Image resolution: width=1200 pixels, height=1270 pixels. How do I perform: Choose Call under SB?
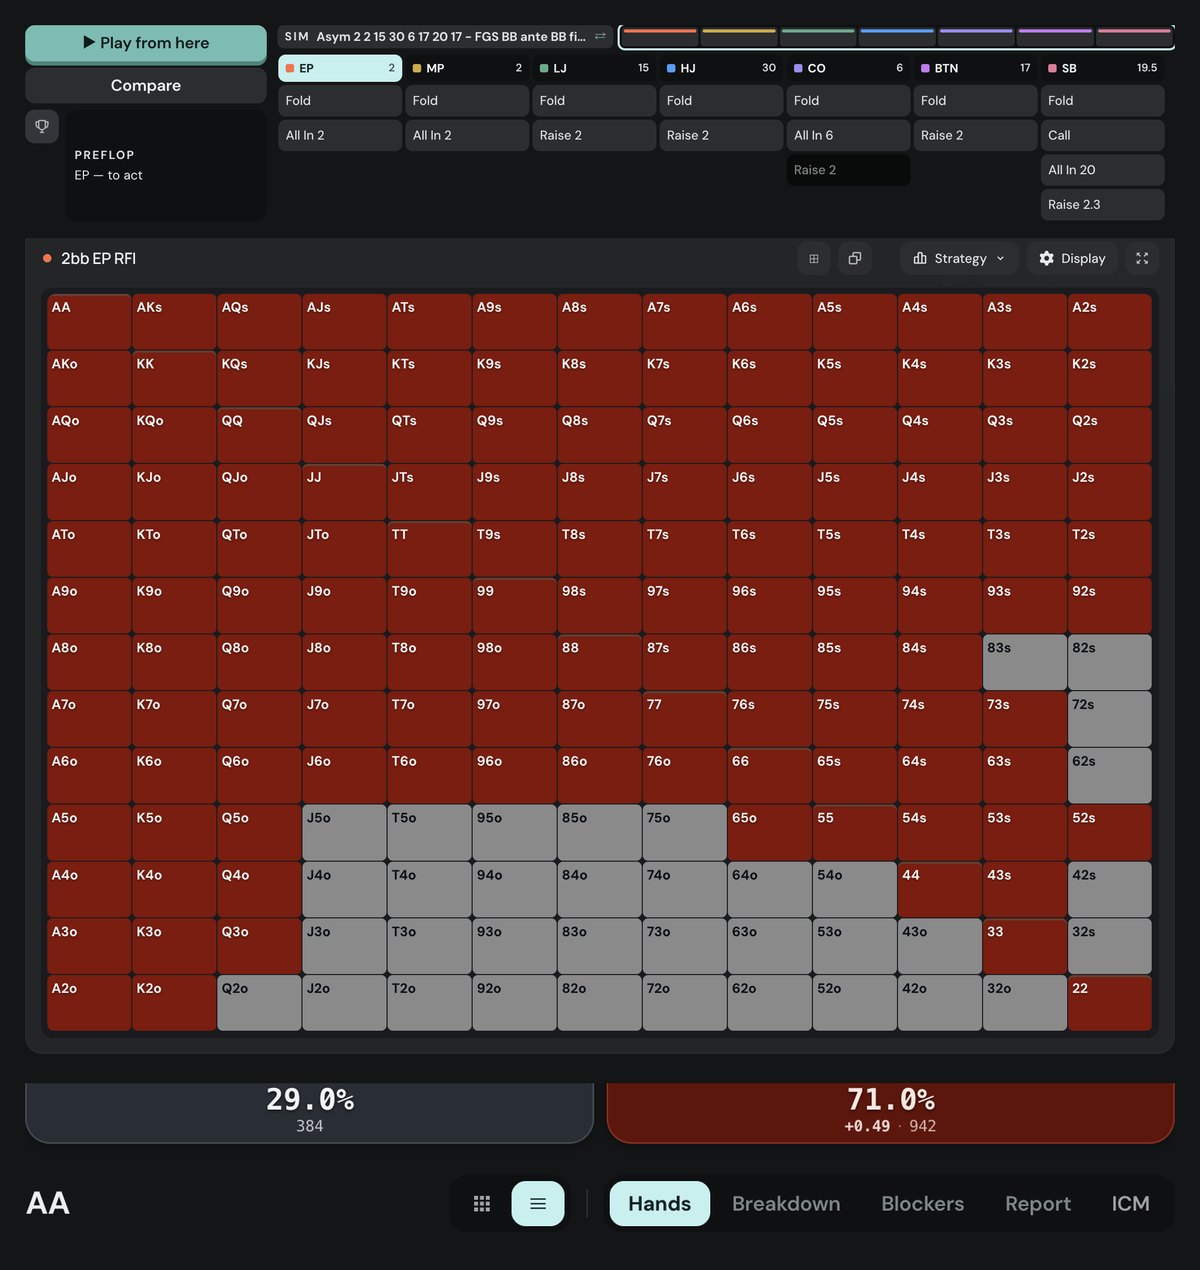click(1102, 135)
